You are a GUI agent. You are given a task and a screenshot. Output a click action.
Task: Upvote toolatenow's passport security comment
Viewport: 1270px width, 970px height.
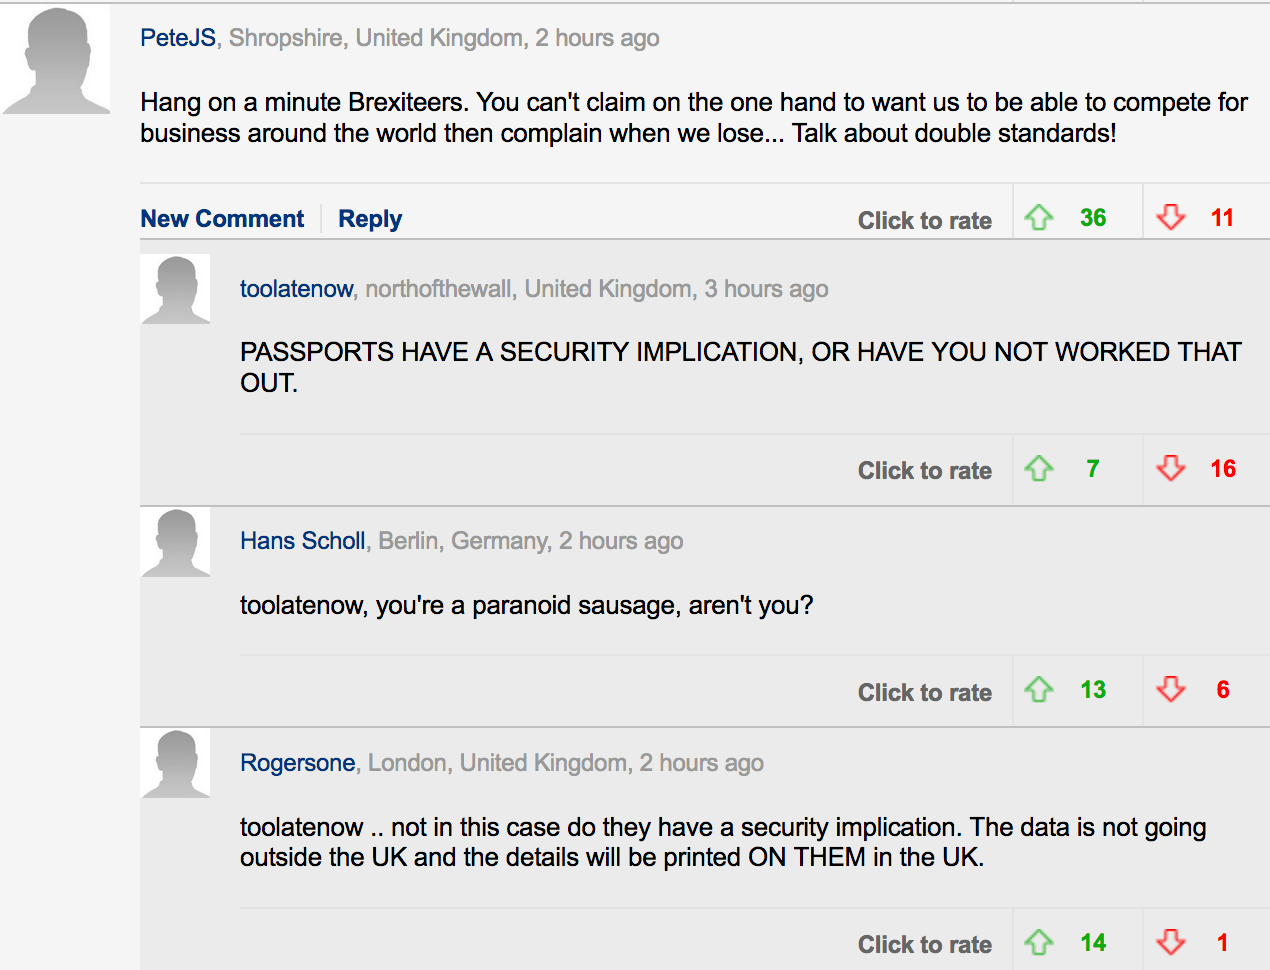[x=1039, y=468]
